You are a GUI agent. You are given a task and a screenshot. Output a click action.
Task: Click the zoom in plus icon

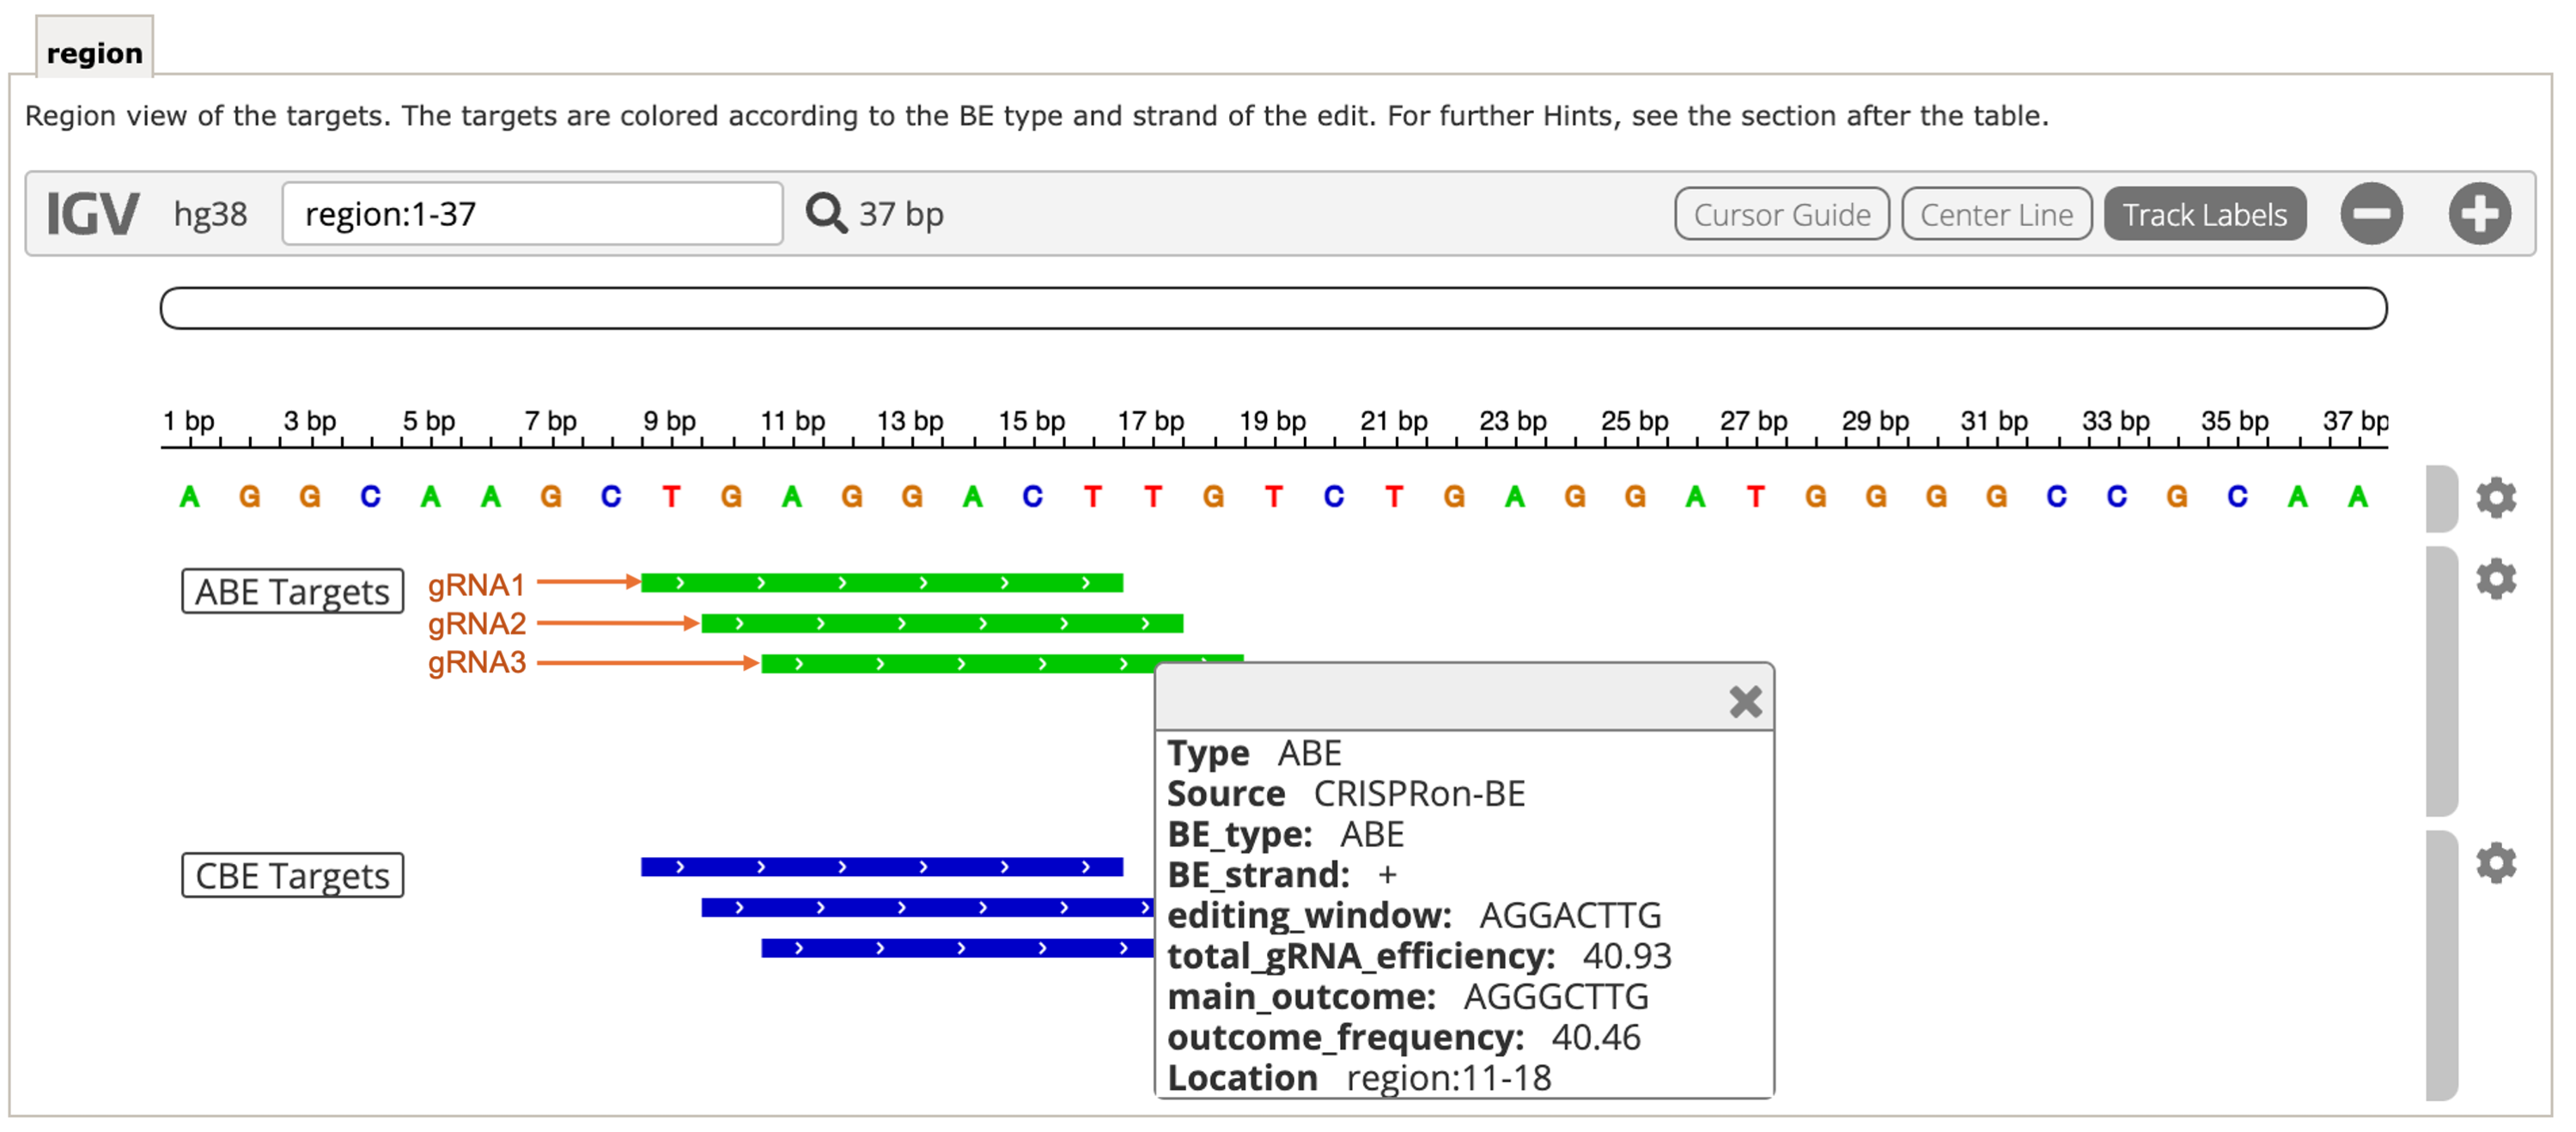[x=2478, y=214]
